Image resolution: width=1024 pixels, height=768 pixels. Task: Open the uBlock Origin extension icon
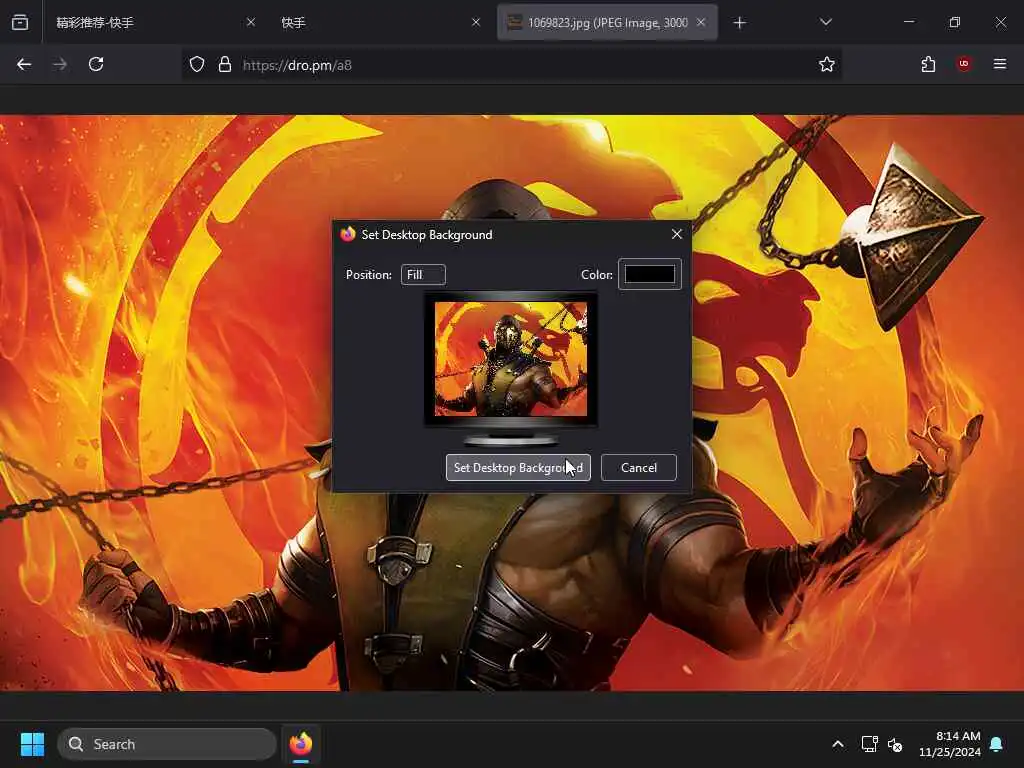click(963, 63)
